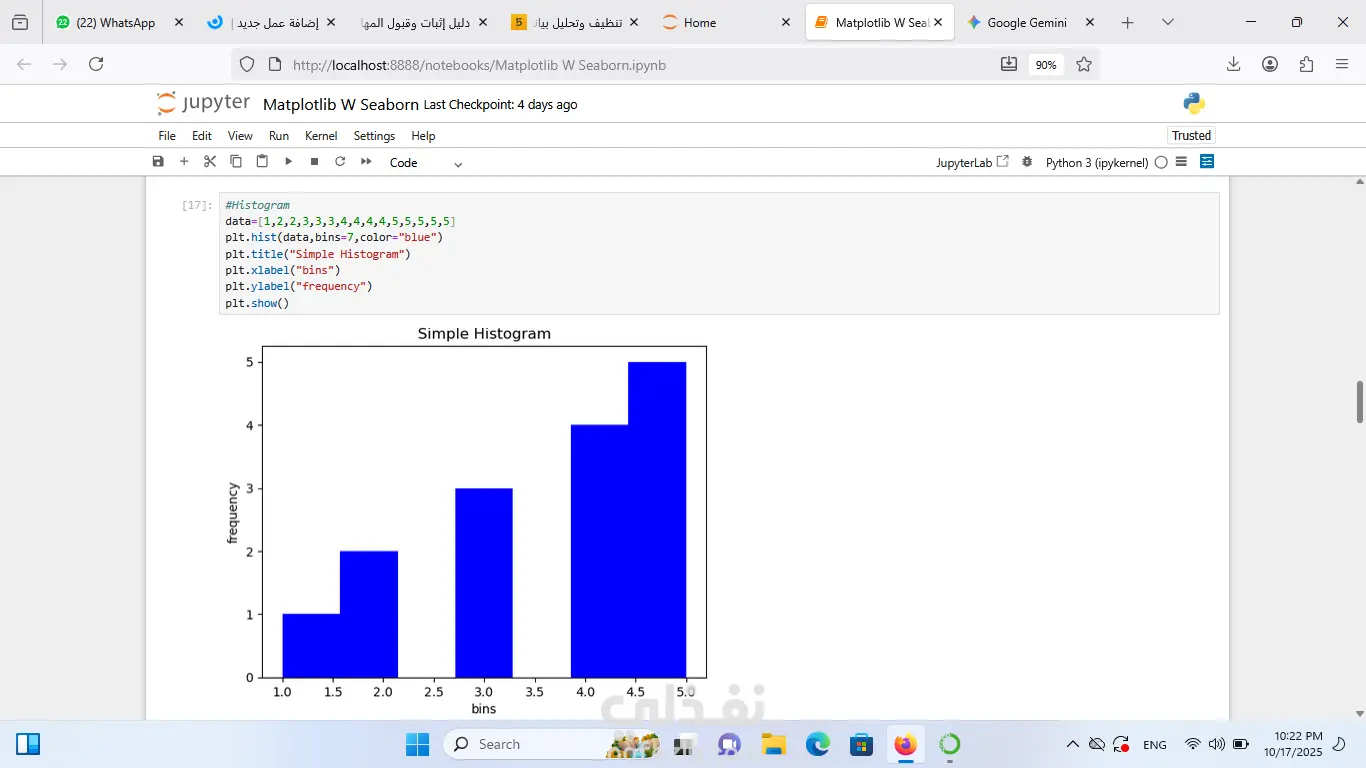
Task: Reload the current page
Action: coord(96,64)
